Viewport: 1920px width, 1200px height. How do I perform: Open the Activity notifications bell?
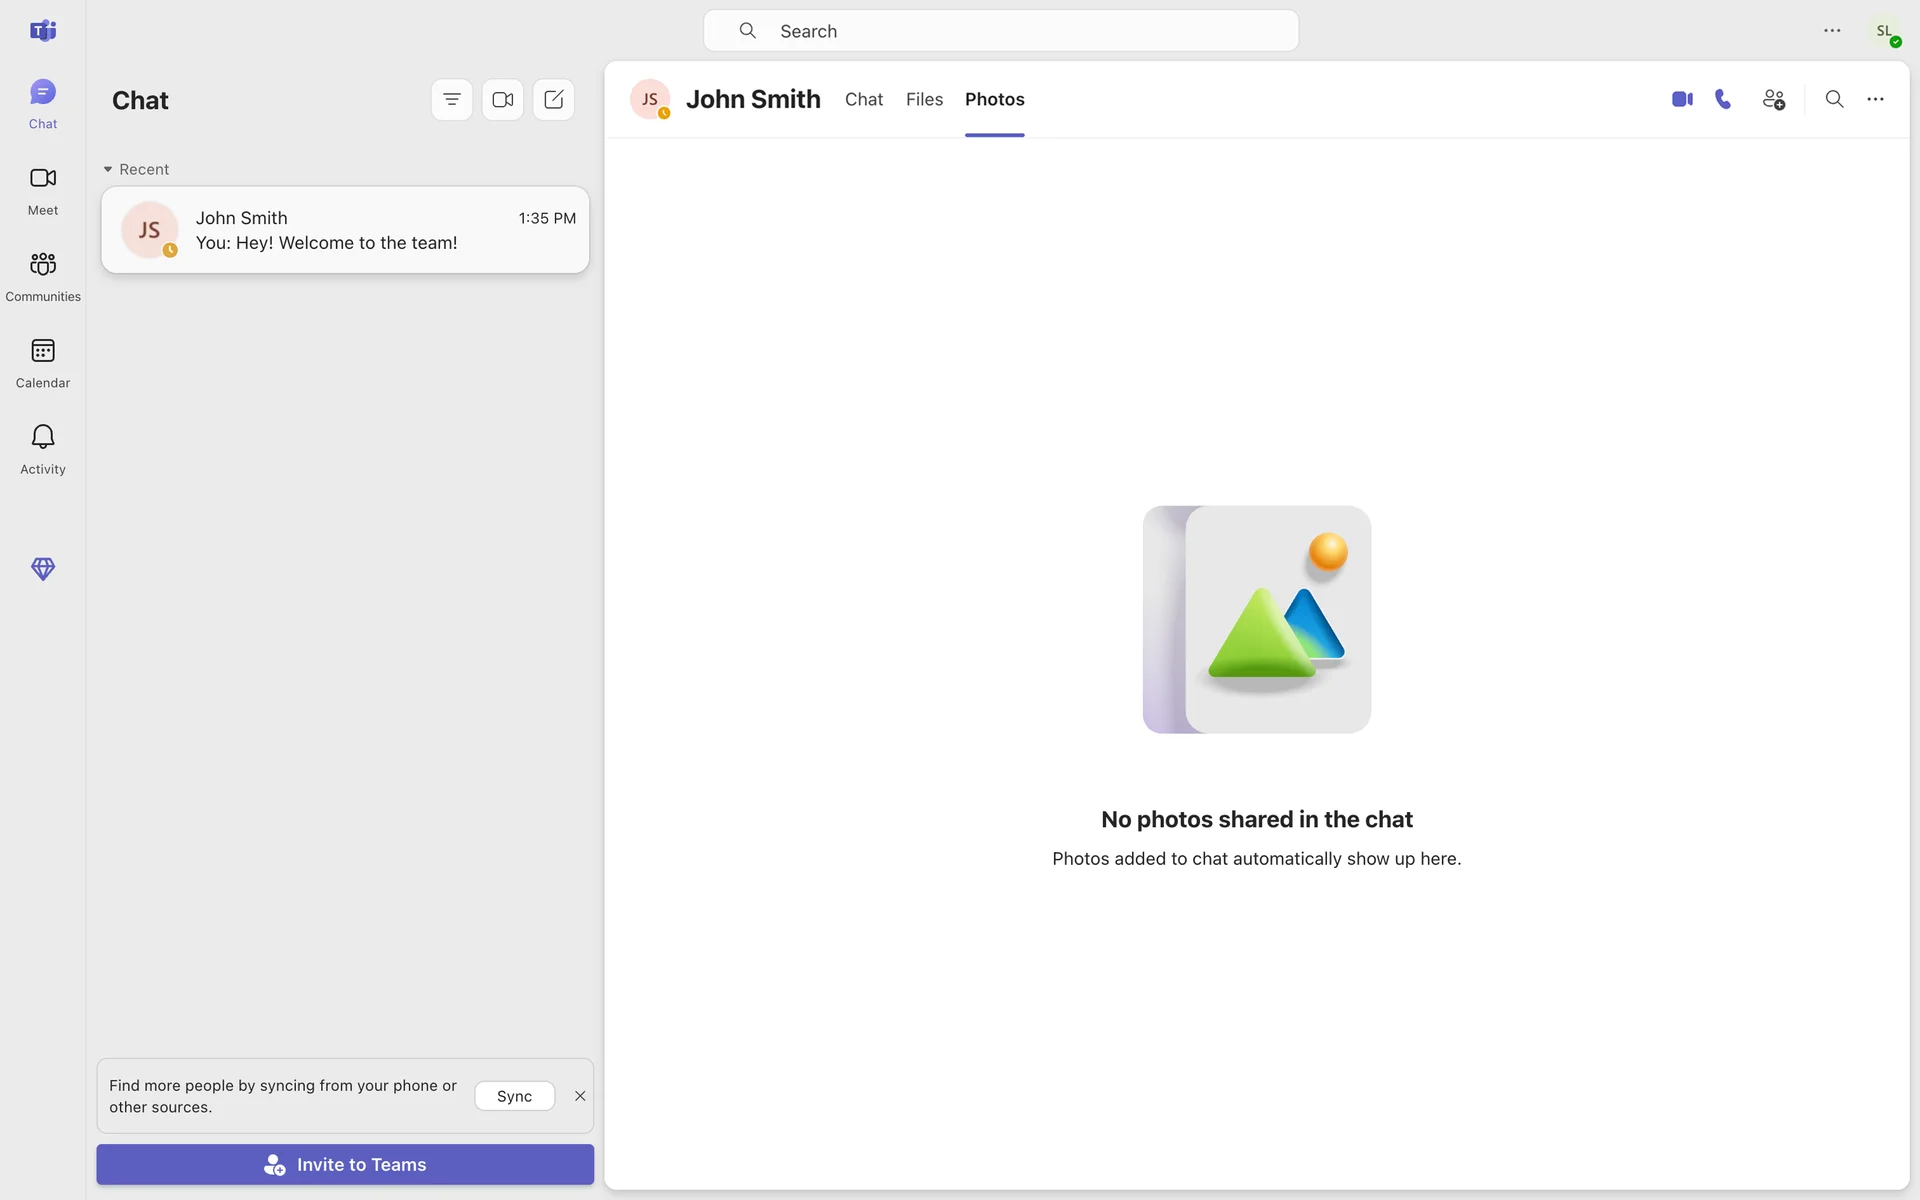click(x=43, y=448)
